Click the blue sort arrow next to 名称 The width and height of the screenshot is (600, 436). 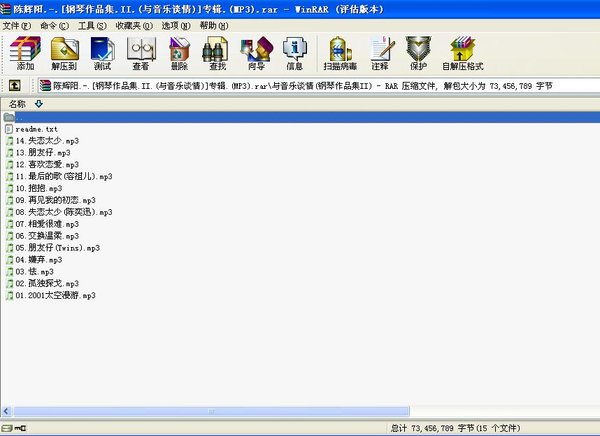tap(39, 104)
